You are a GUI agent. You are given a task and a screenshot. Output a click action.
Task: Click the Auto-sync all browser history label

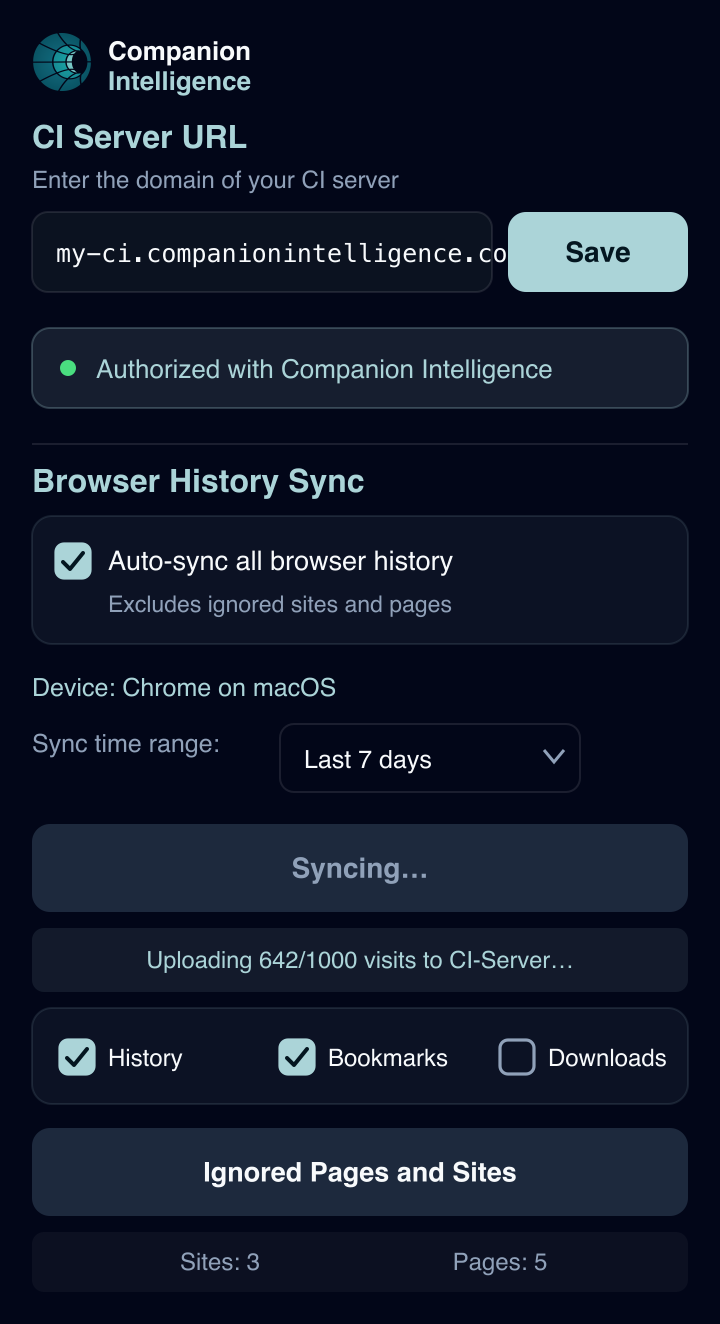[x=281, y=561]
